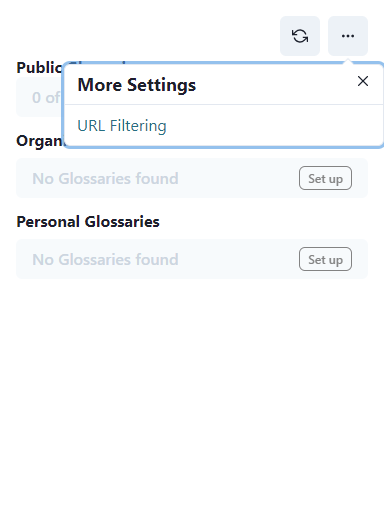Click the More Settings popup title

coord(137,85)
